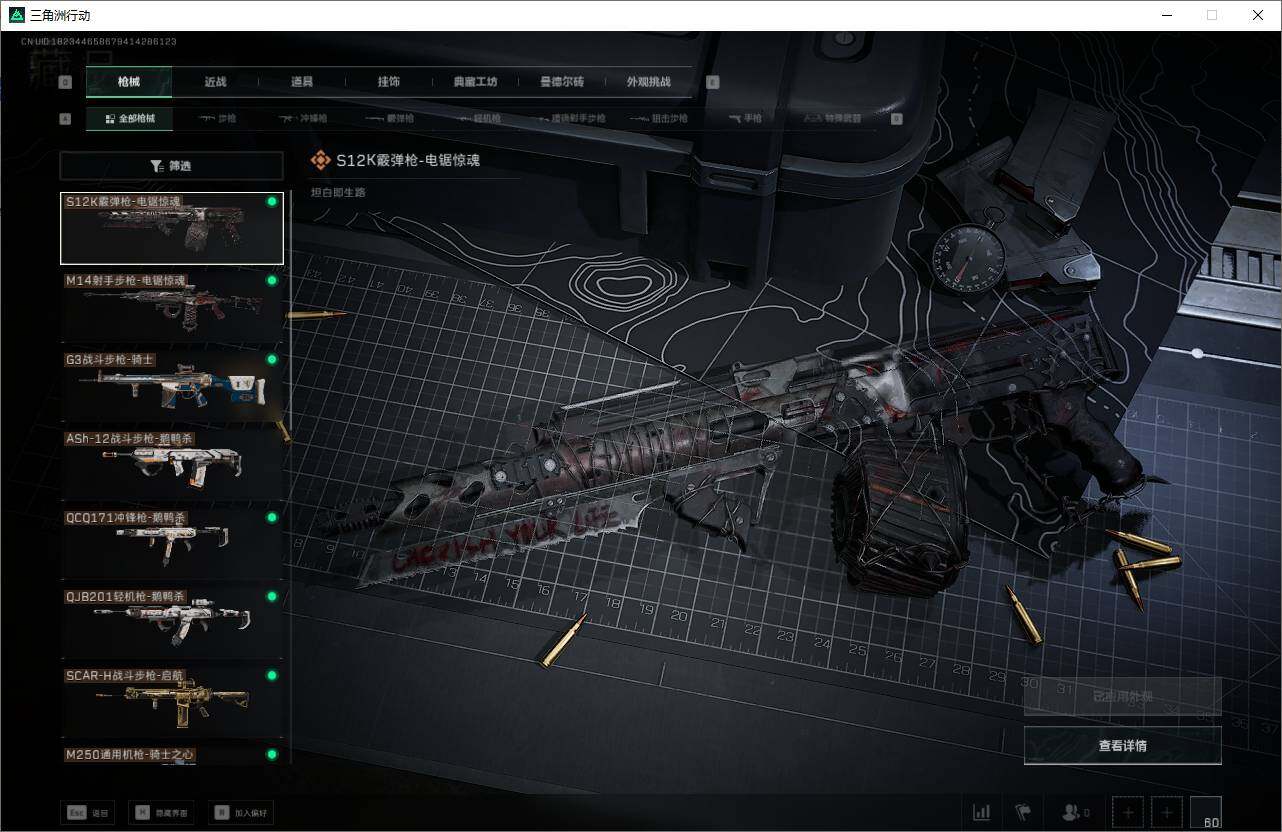Click the flag icon in bottom bar
The image size is (1282, 832).
(1023, 812)
